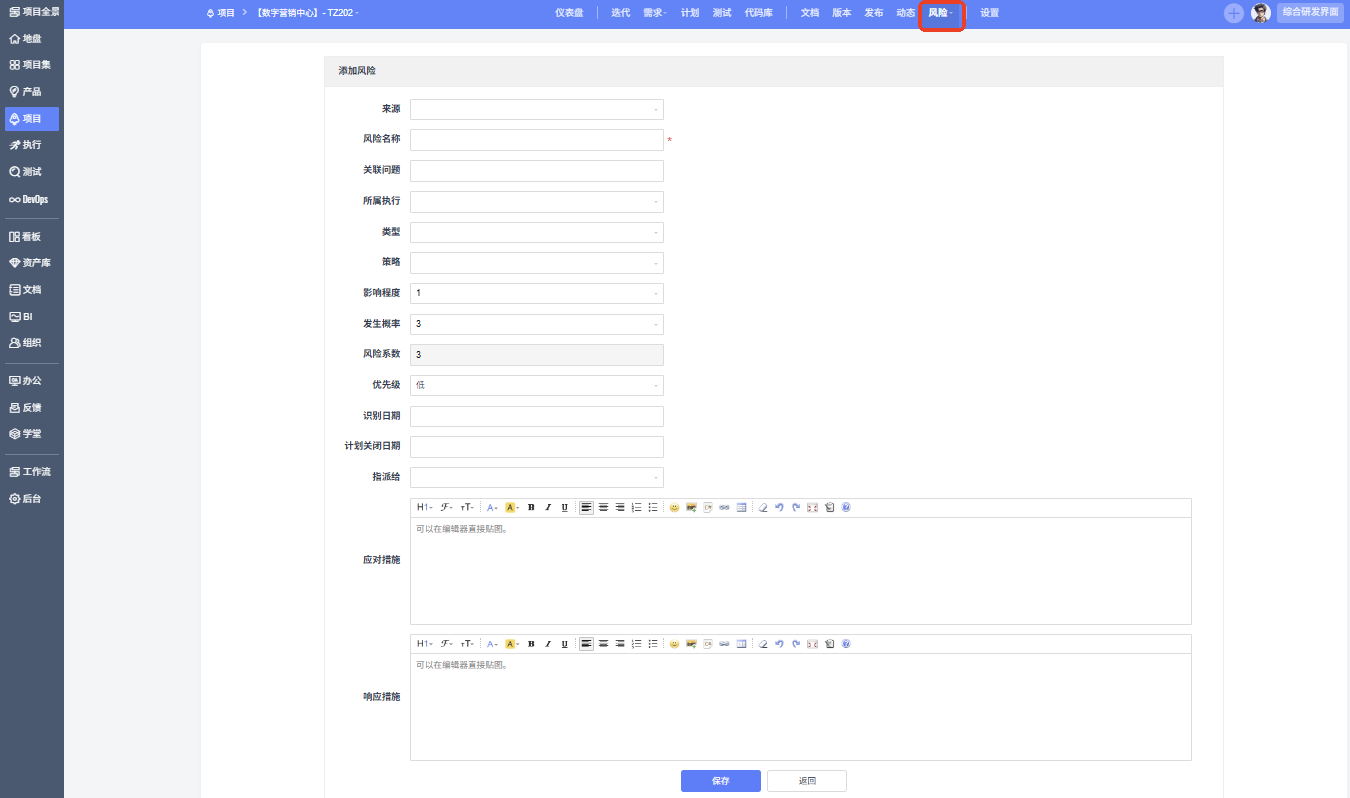Toggle bold in 响应措施 editor toolbar
This screenshot has width=1350, height=798.
[x=531, y=643]
